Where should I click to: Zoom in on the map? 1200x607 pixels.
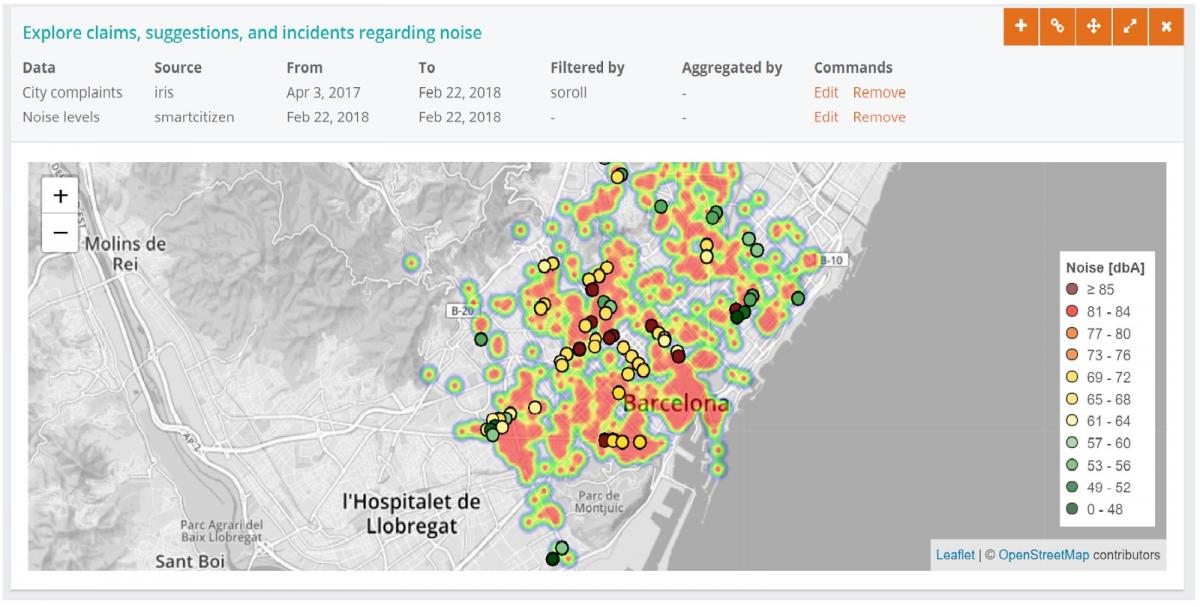pos(60,196)
